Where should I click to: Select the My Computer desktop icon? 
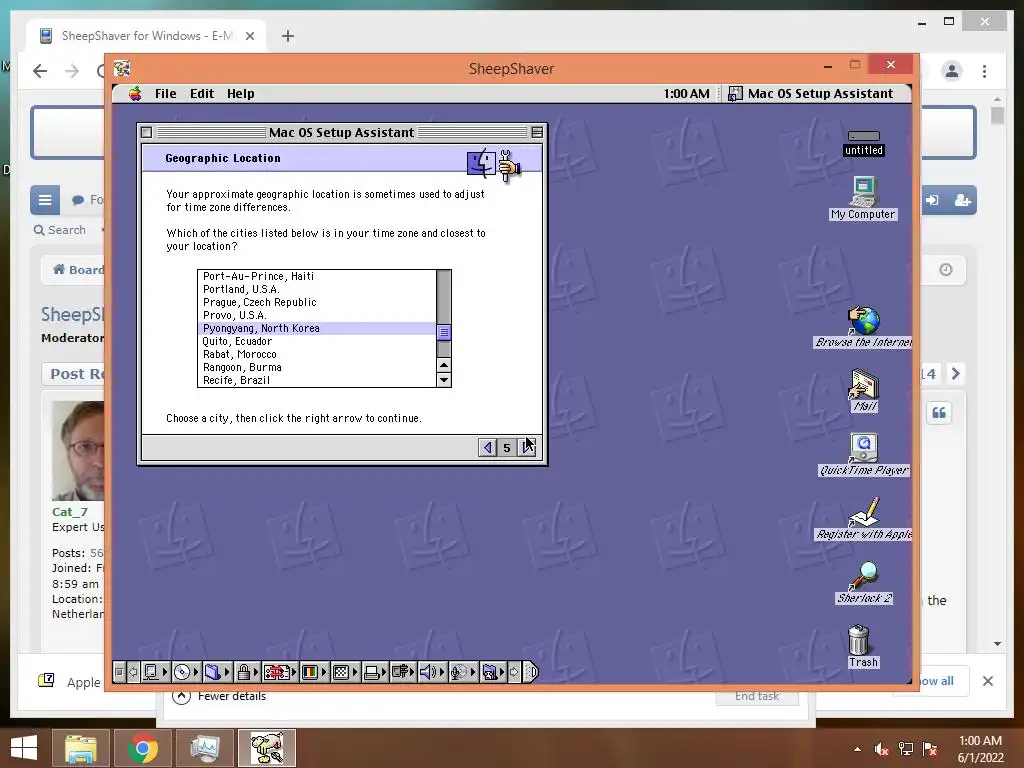point(863,199)
